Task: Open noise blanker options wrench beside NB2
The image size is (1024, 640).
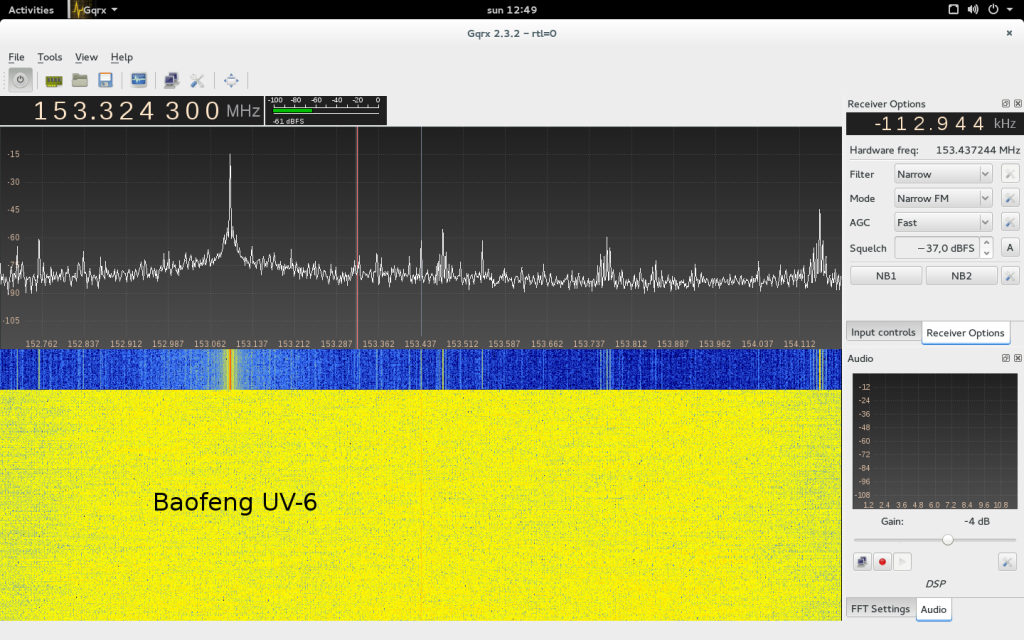Action: coord(1010,276)
